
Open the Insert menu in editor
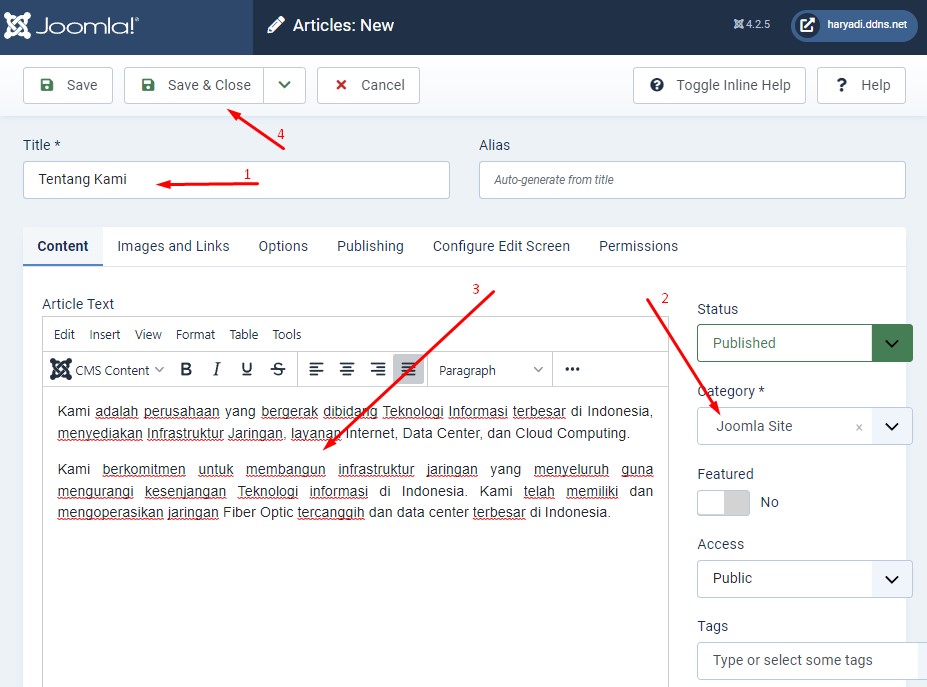105,335
